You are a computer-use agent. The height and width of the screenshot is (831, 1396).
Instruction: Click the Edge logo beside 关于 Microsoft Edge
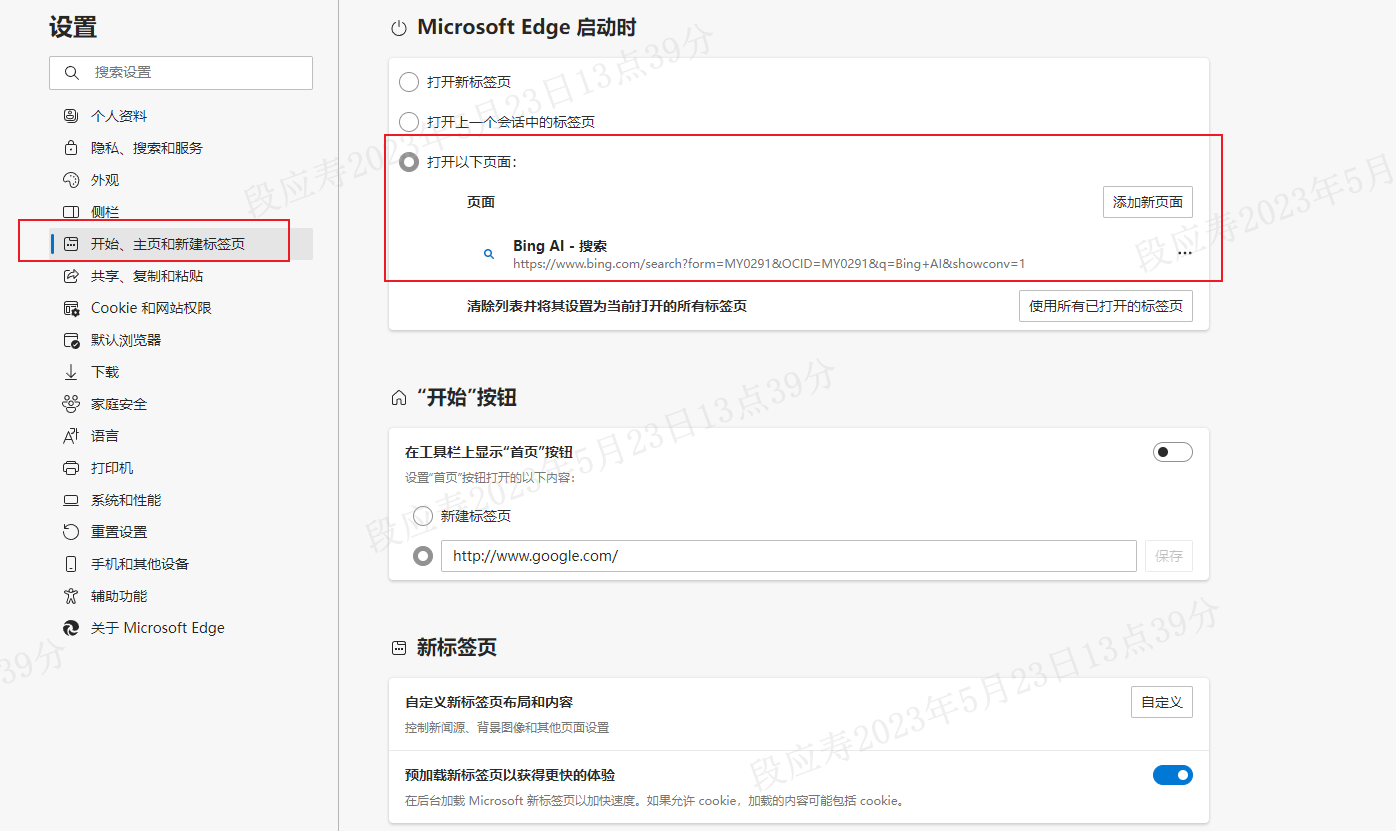(x=71, y=628)
